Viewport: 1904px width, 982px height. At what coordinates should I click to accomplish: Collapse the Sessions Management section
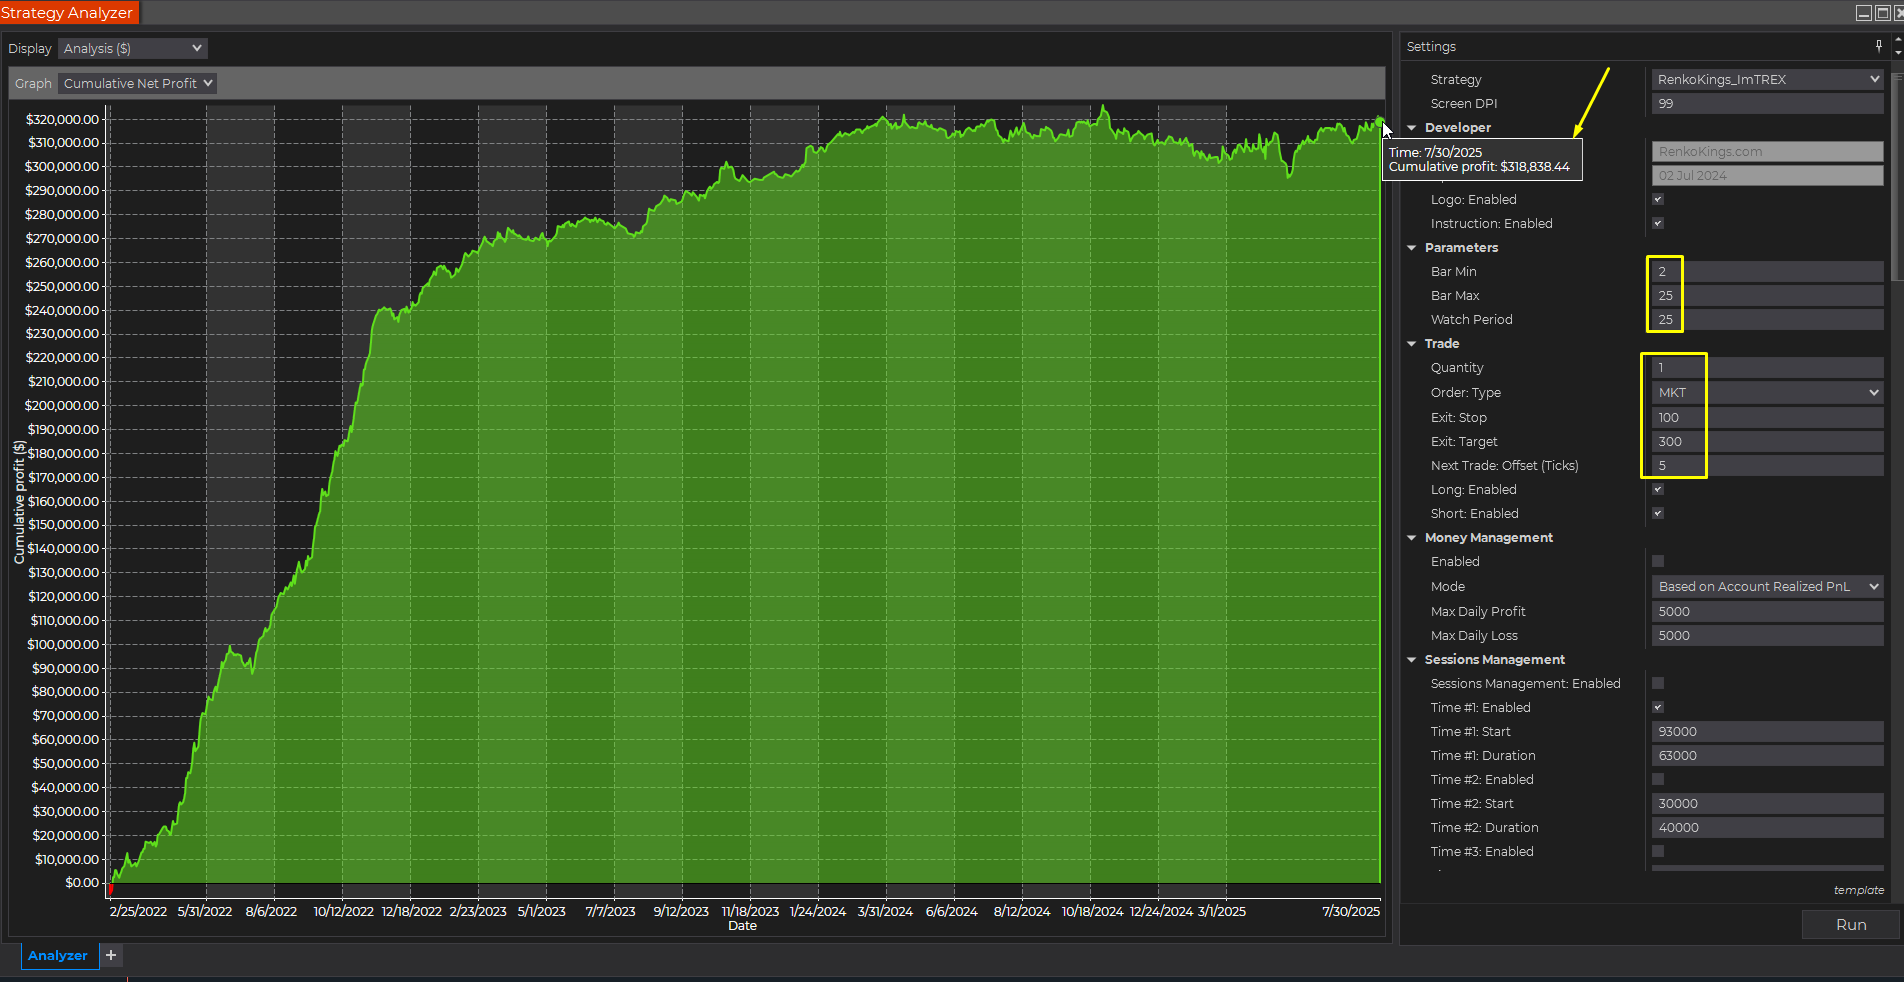[x=1411, y=659]
